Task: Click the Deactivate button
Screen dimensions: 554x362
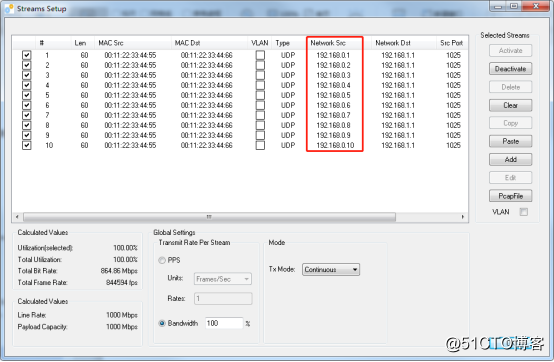Action: [511, 69]
